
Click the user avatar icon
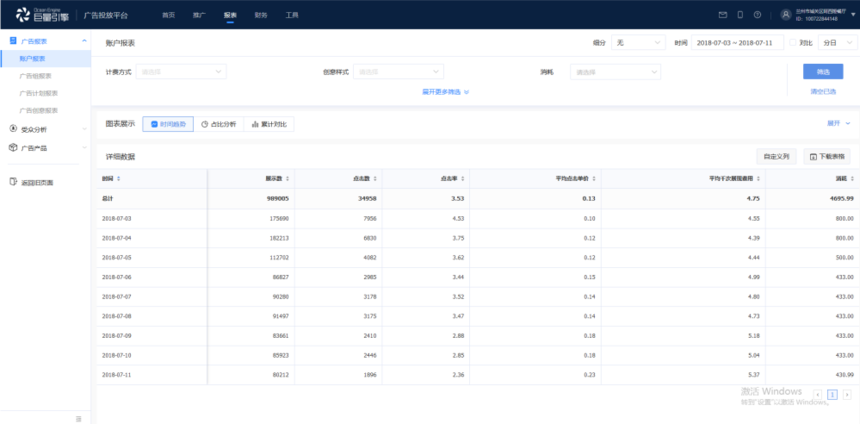[x=786, y=15]
